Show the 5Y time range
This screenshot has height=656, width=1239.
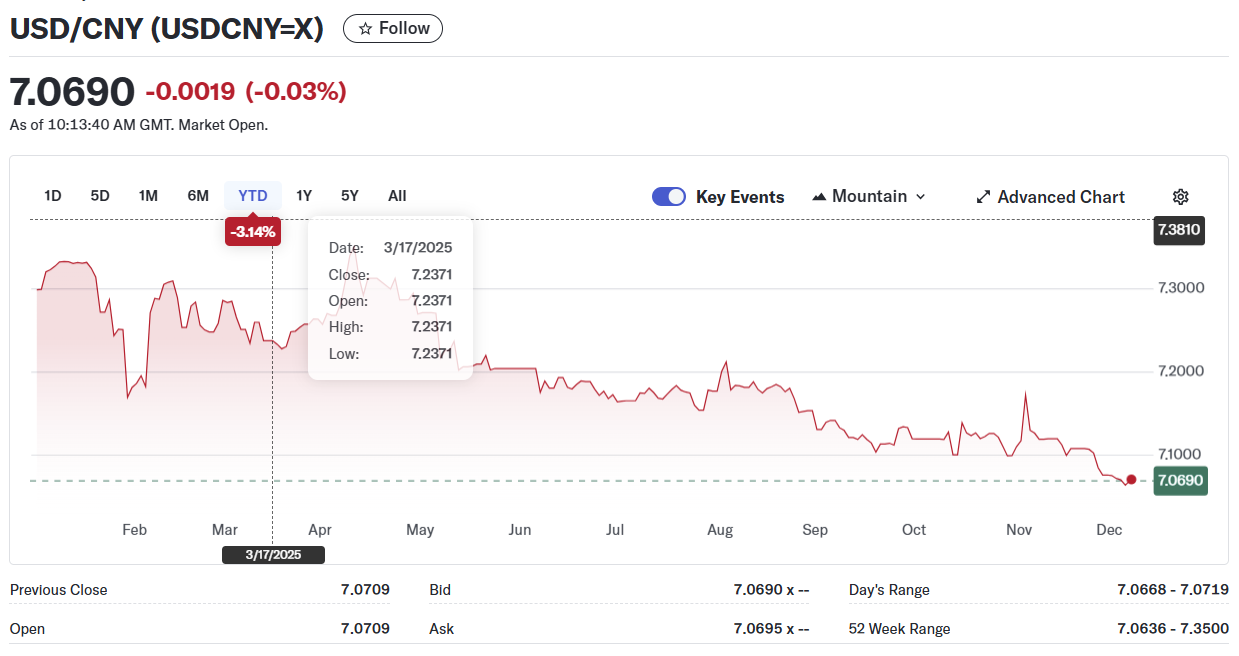point(349,196)
